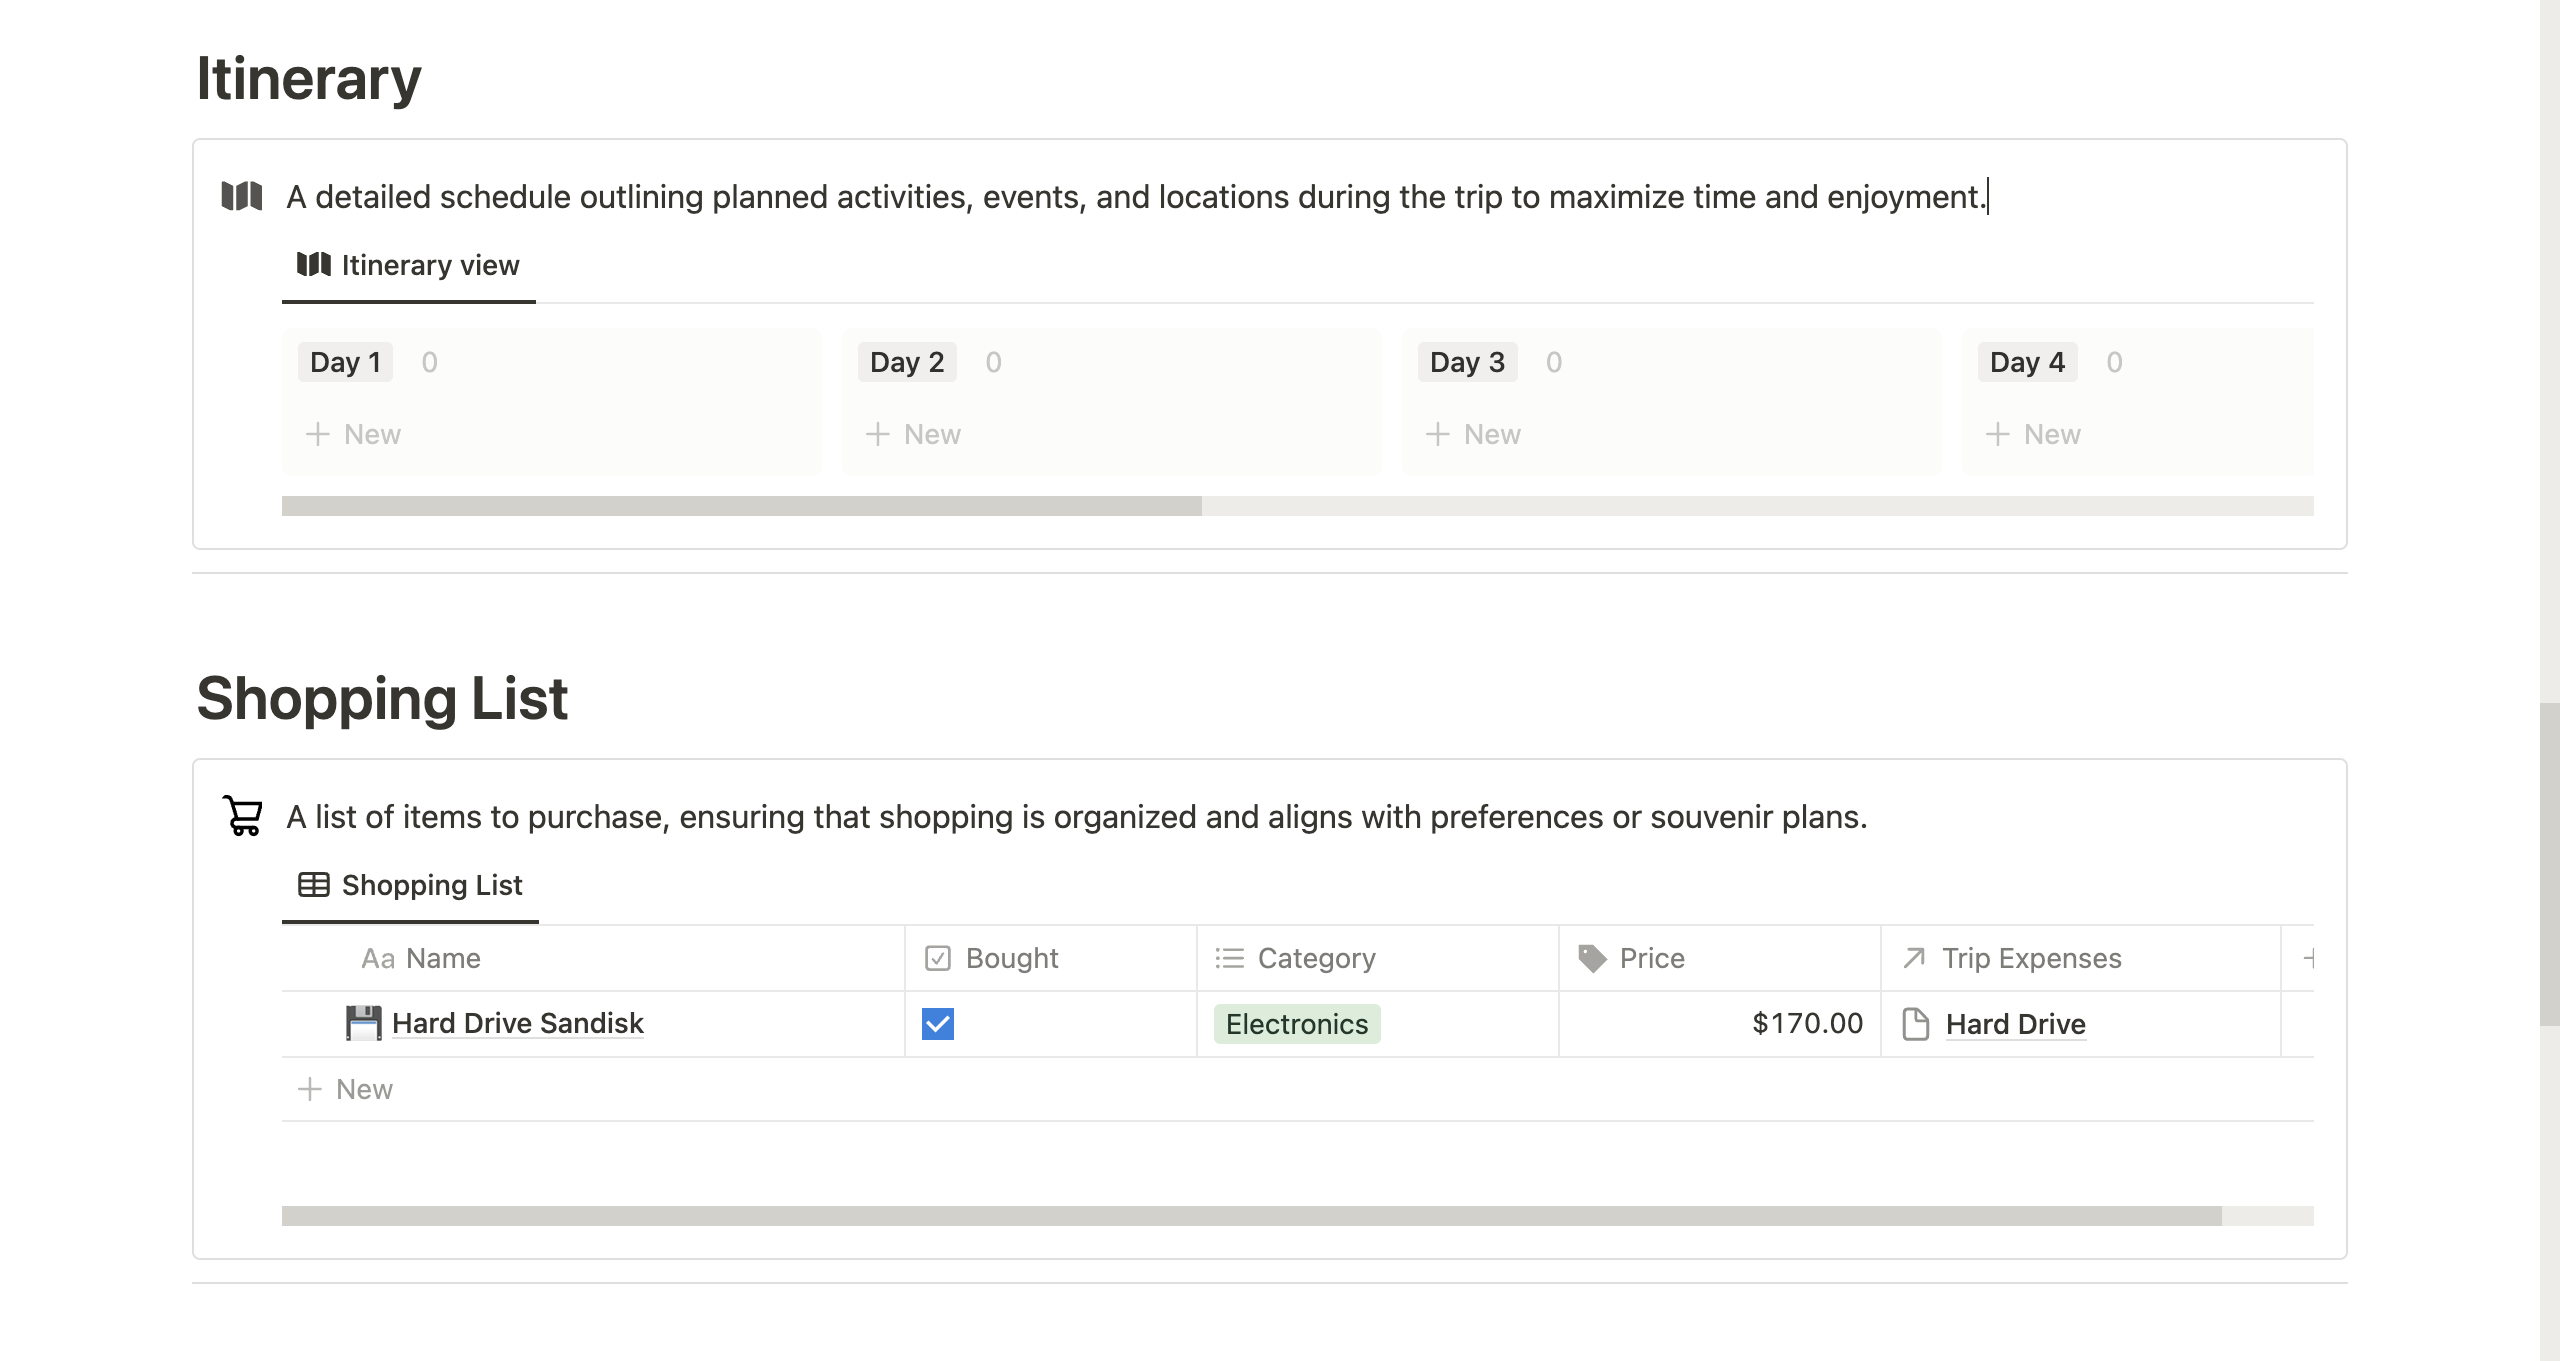
Task: Open the Itinerary view tab
Action: pos(408,265)
